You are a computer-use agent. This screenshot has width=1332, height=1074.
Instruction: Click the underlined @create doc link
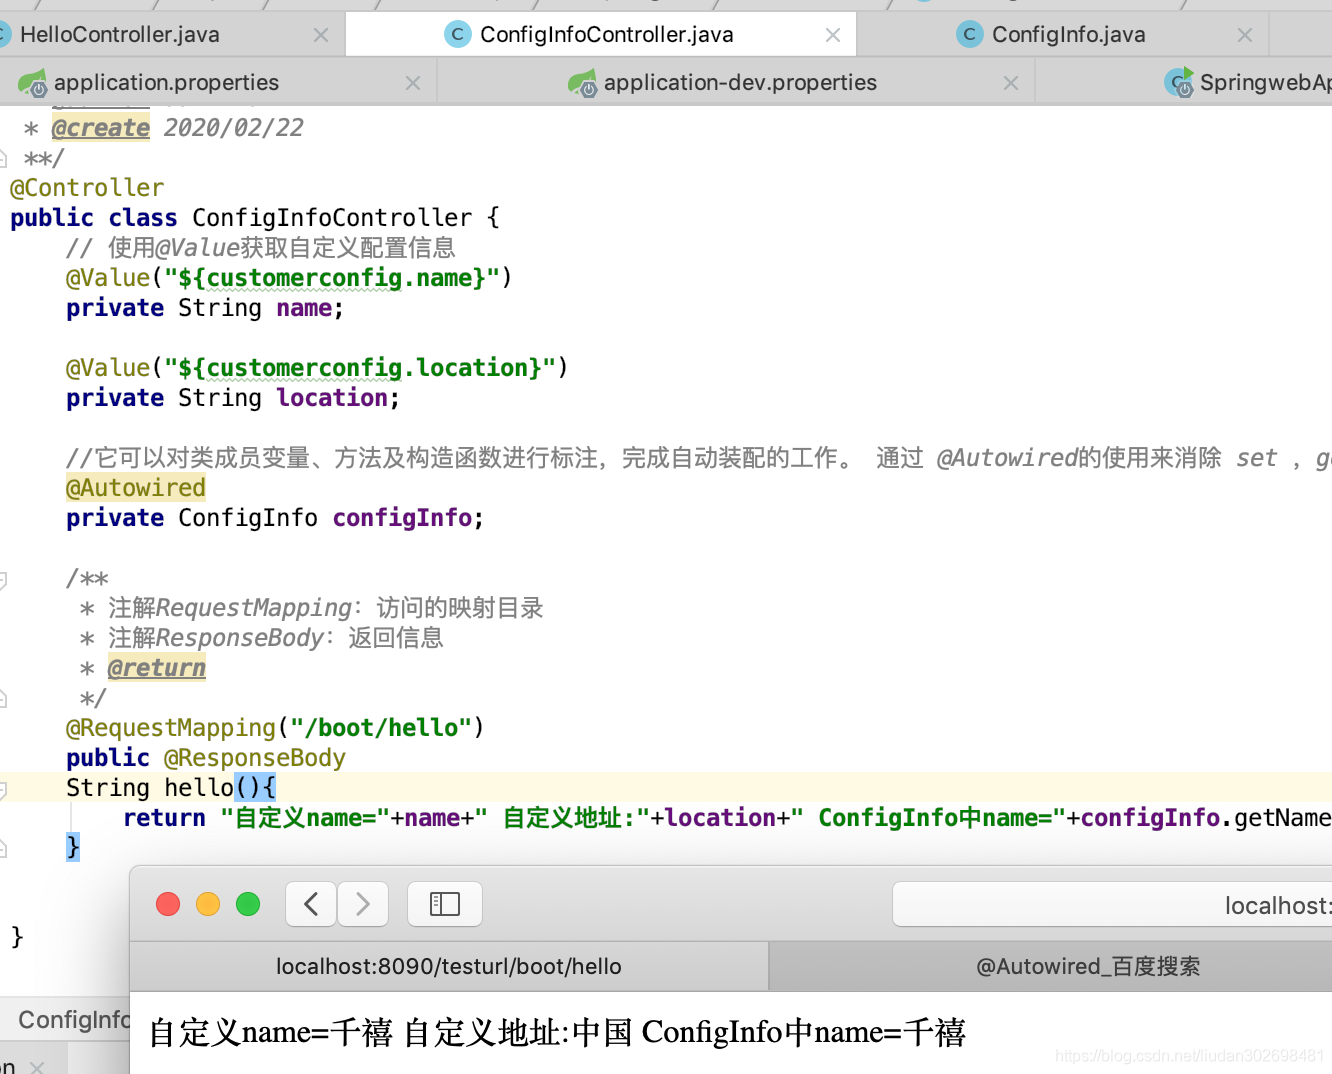click(x=100, y=127)
